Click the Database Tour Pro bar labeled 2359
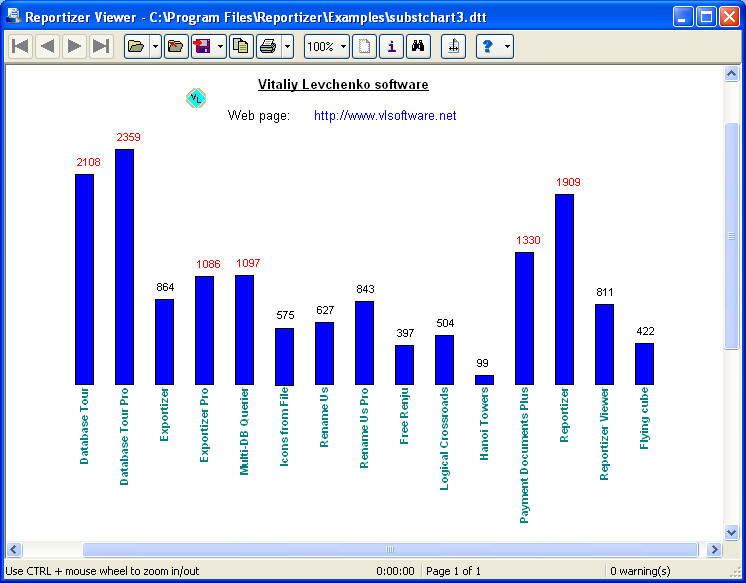 tap(124, 267)
